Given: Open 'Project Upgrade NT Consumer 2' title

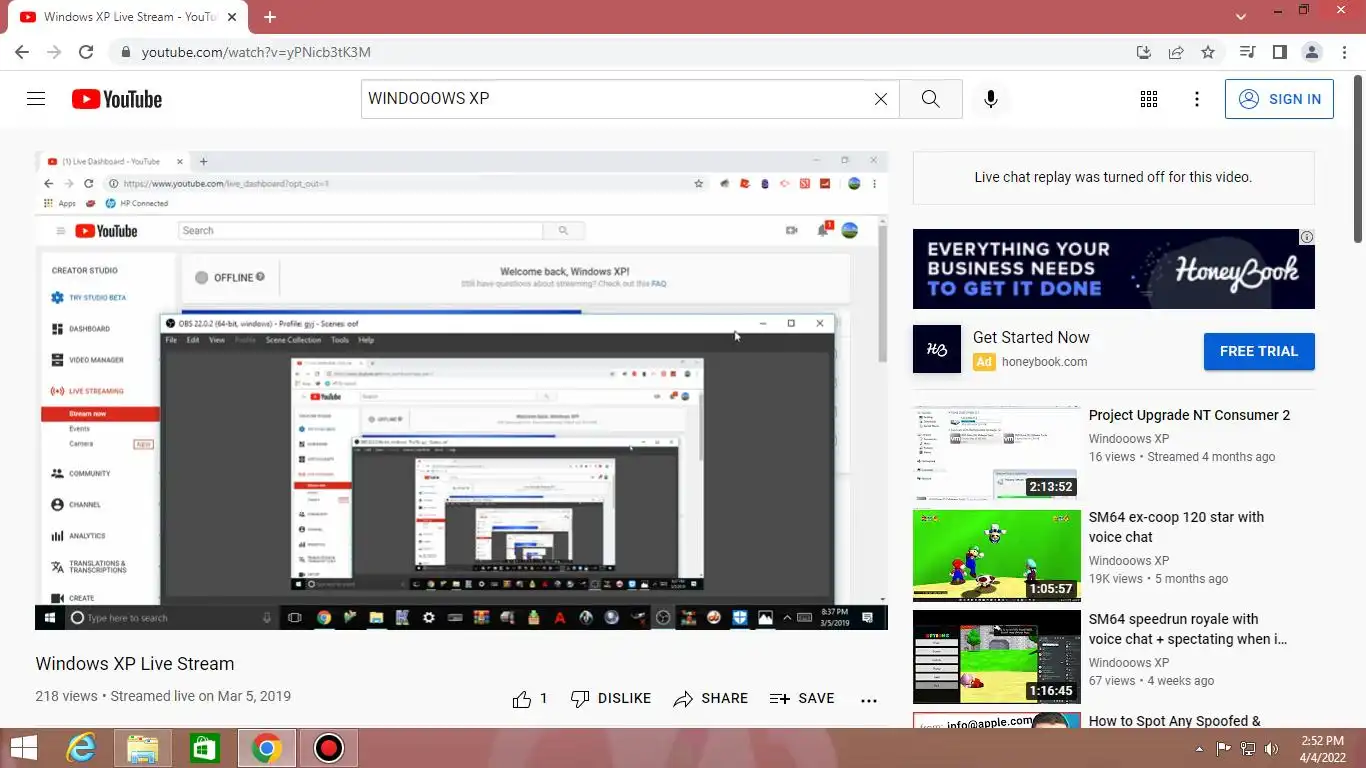Looking at the screenshot, I should [x=1189, y=415].
